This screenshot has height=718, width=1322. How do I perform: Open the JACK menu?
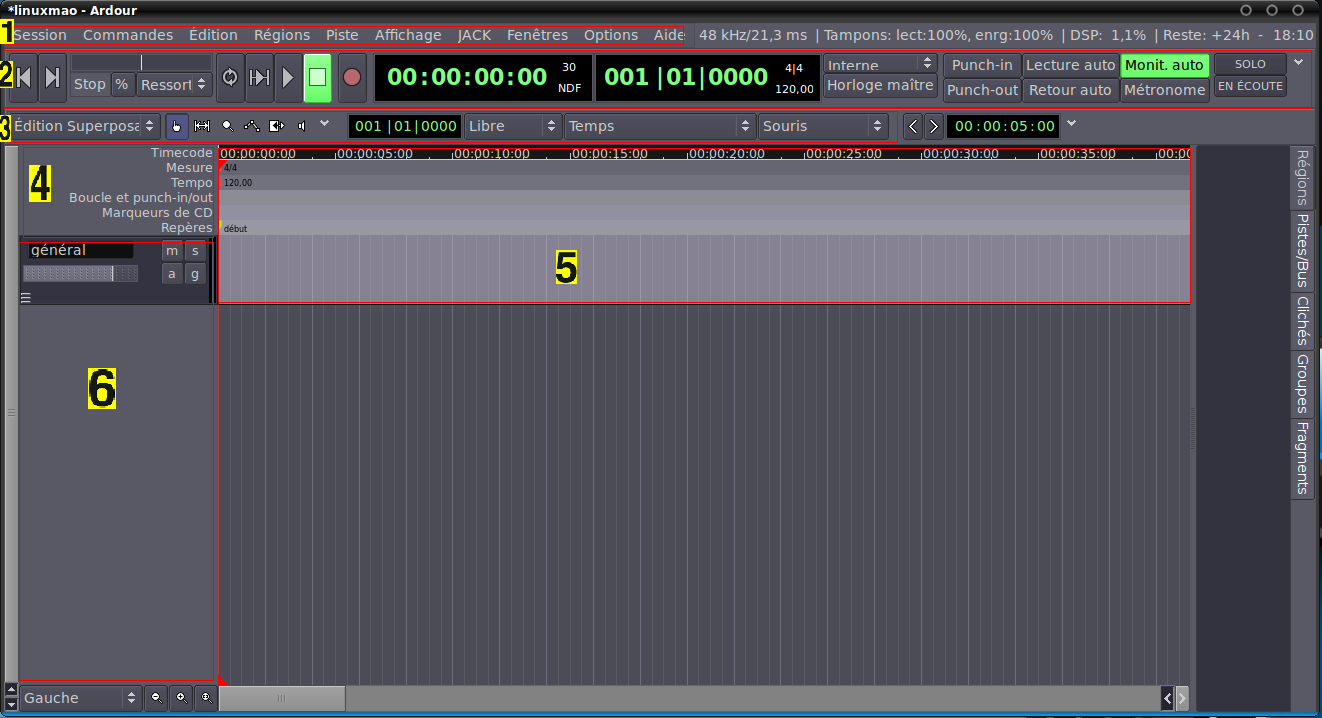pyautogui.click(x=474, y=35)
